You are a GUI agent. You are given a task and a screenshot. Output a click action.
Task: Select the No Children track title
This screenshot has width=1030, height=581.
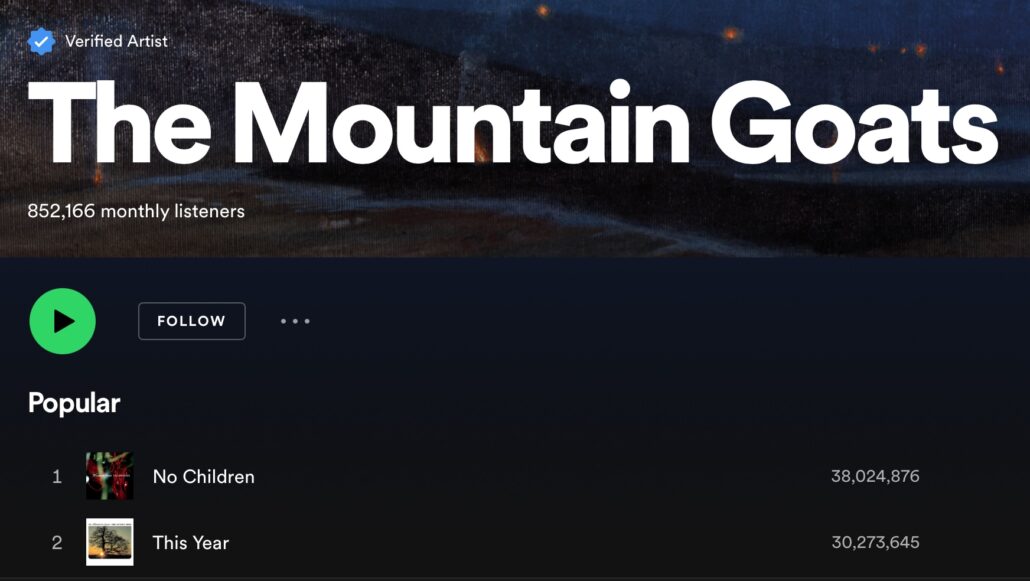(204, 476)
